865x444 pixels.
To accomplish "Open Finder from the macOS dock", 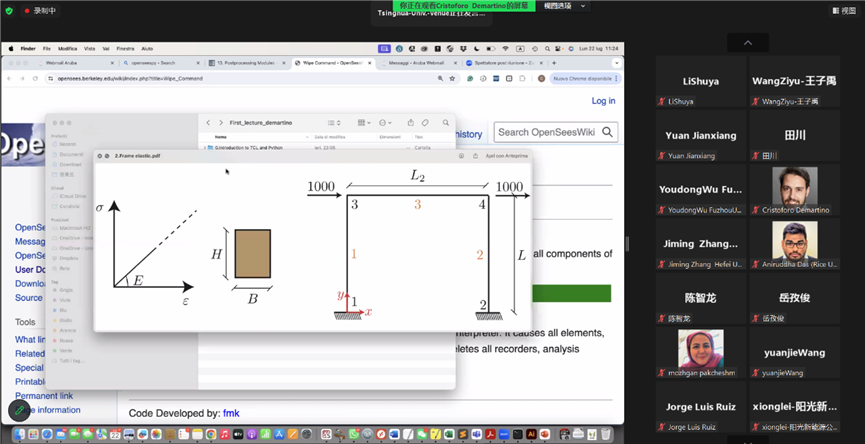I will pyautogui.click(x=21, y=435).
